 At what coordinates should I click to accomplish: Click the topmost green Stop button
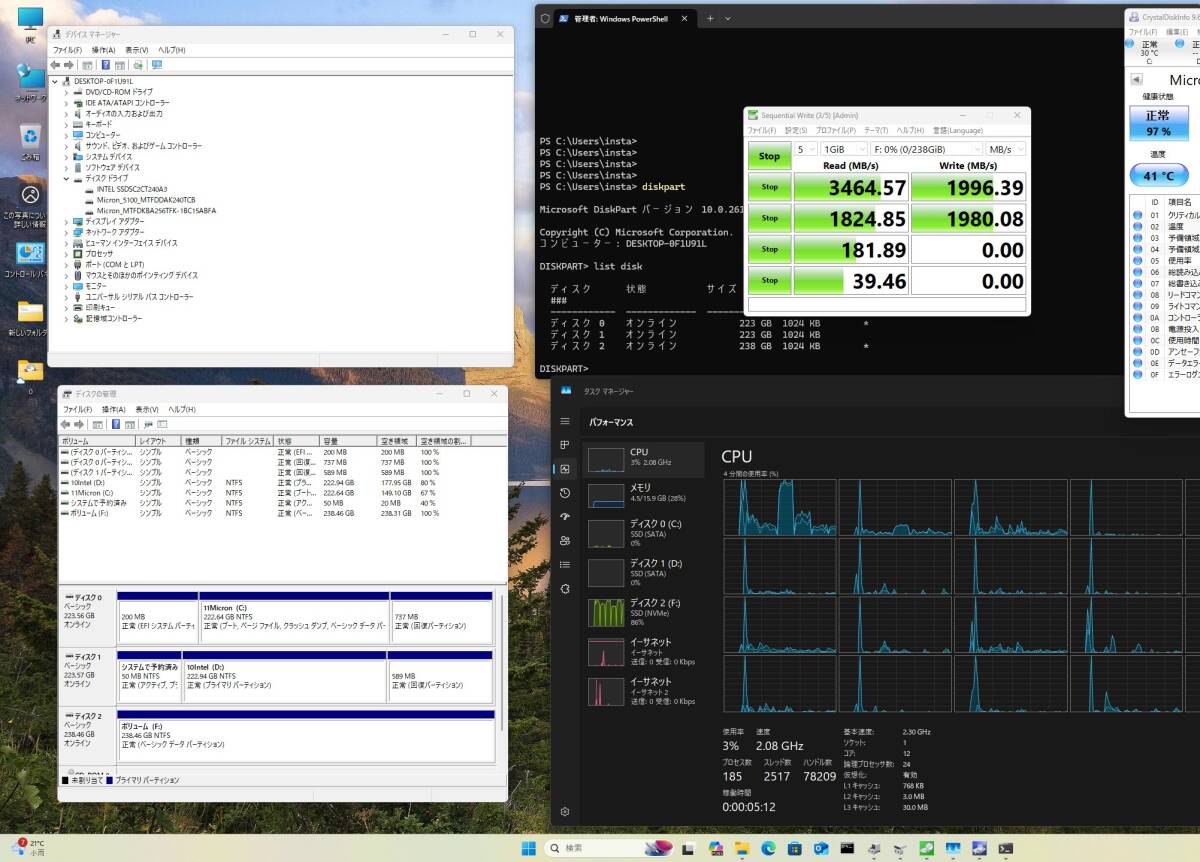coord(769,155)
